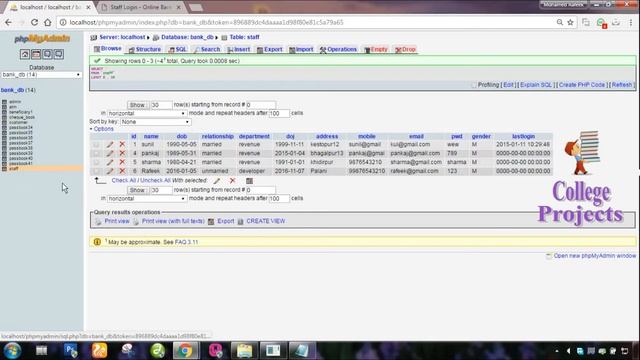
Task: Click the upper starting record number field
Action: pyautogui.click(x=261, y=105)
